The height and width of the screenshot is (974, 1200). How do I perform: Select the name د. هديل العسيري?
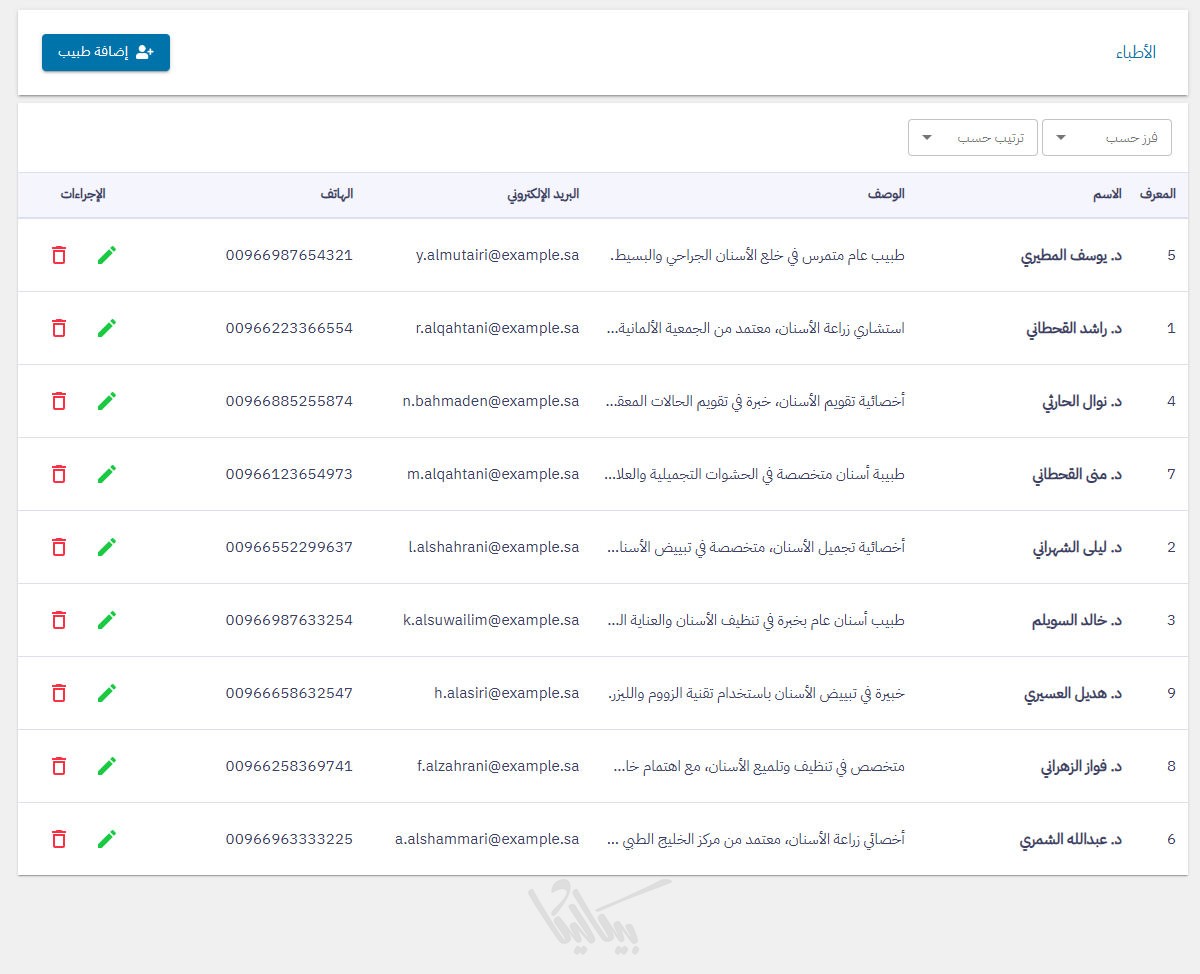(x=1073, y=693)
